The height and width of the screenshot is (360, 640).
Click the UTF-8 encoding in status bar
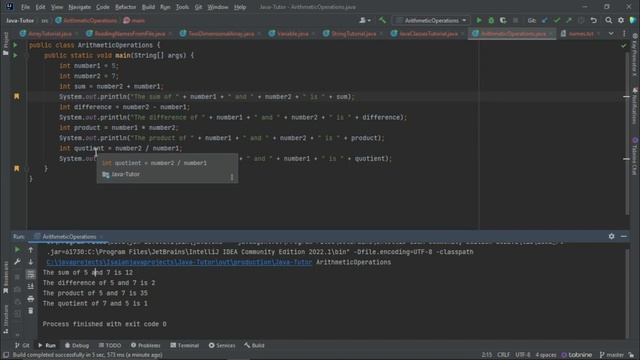click(522, 355)
